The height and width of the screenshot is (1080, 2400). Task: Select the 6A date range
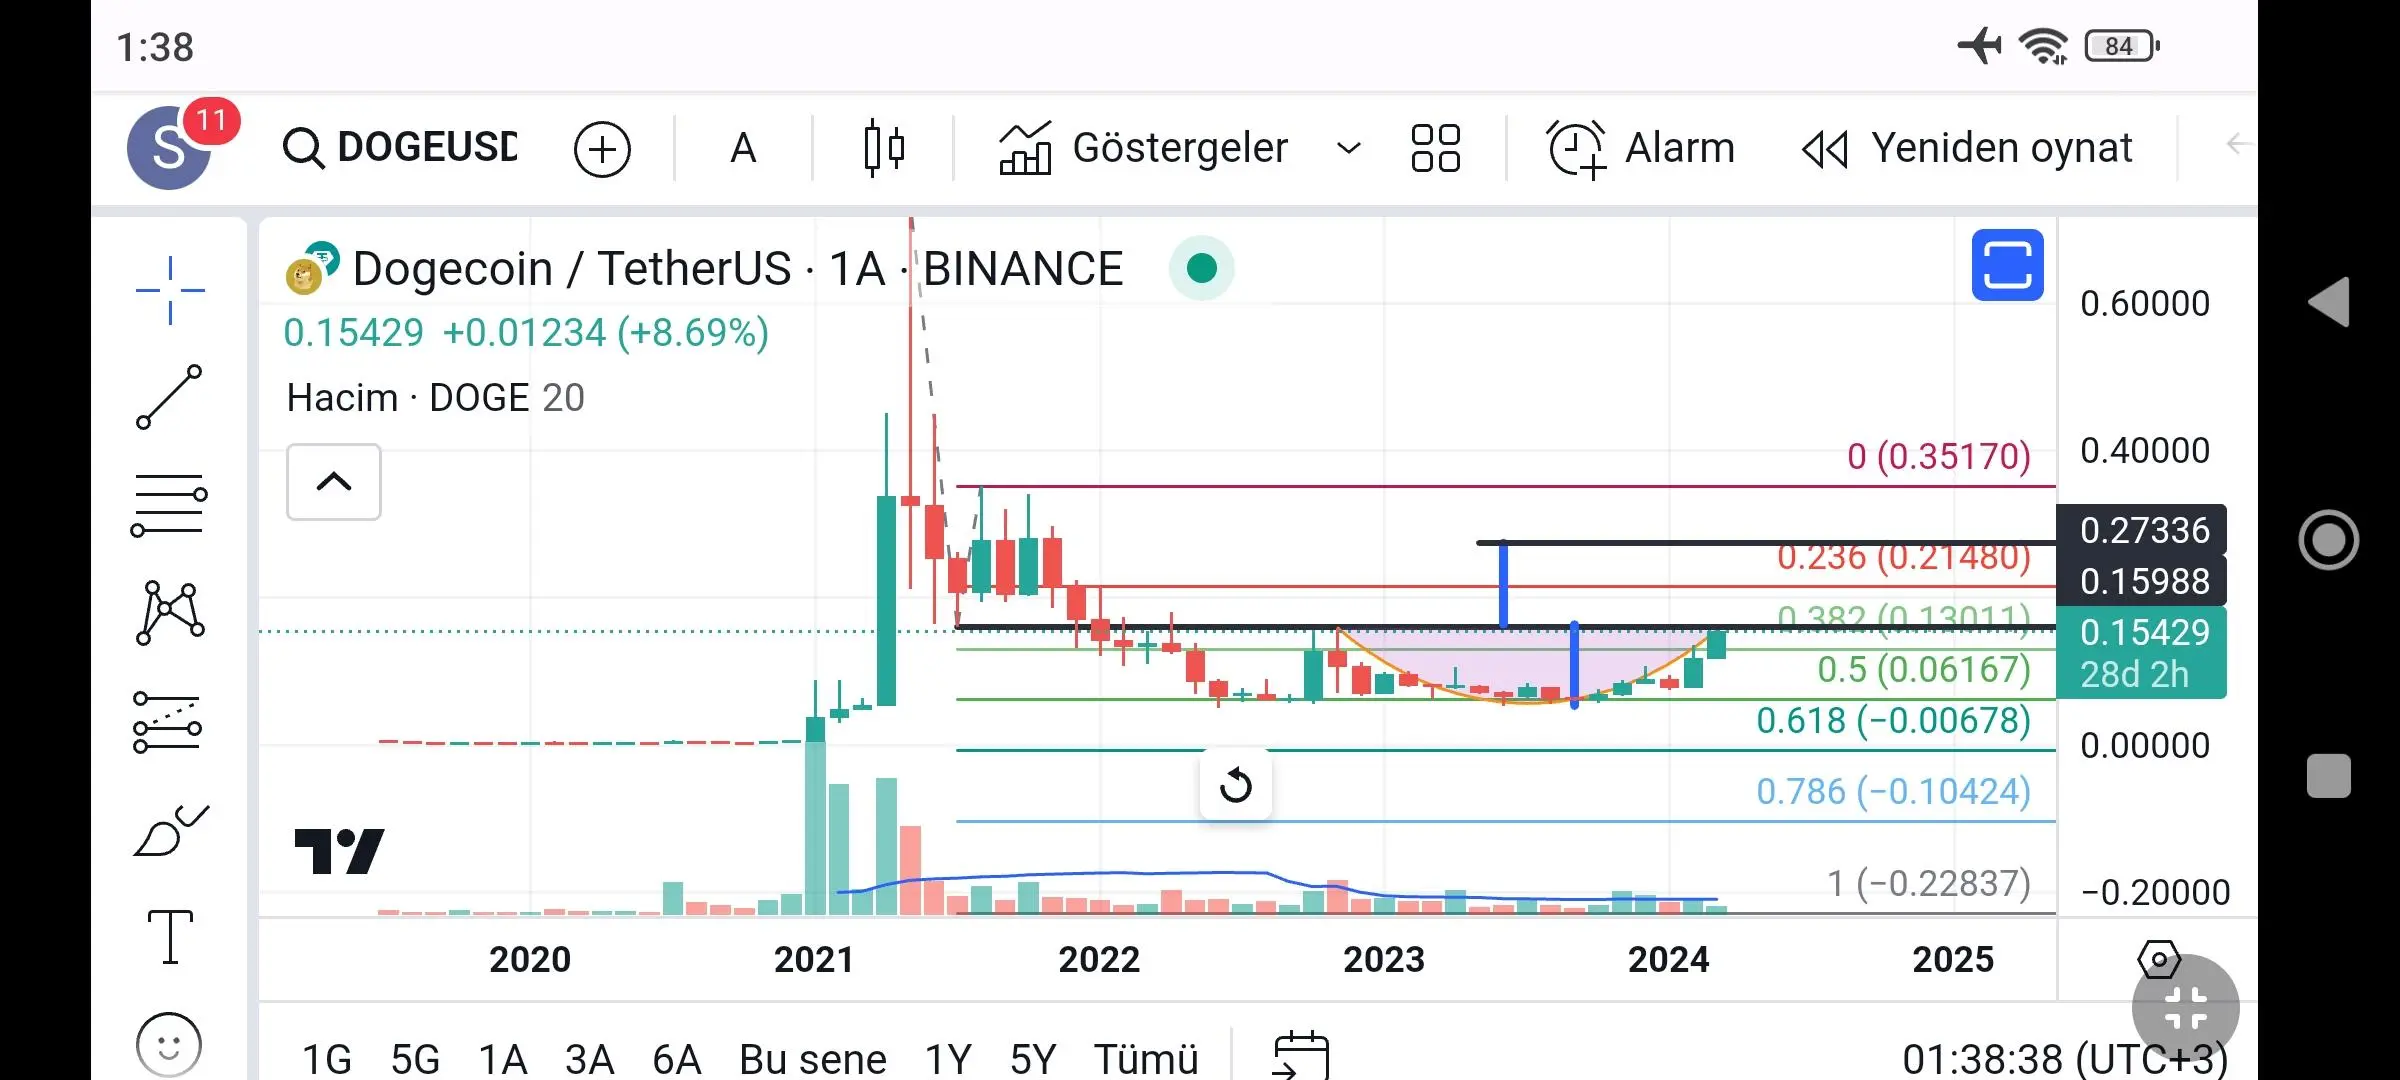point(677,1058)
